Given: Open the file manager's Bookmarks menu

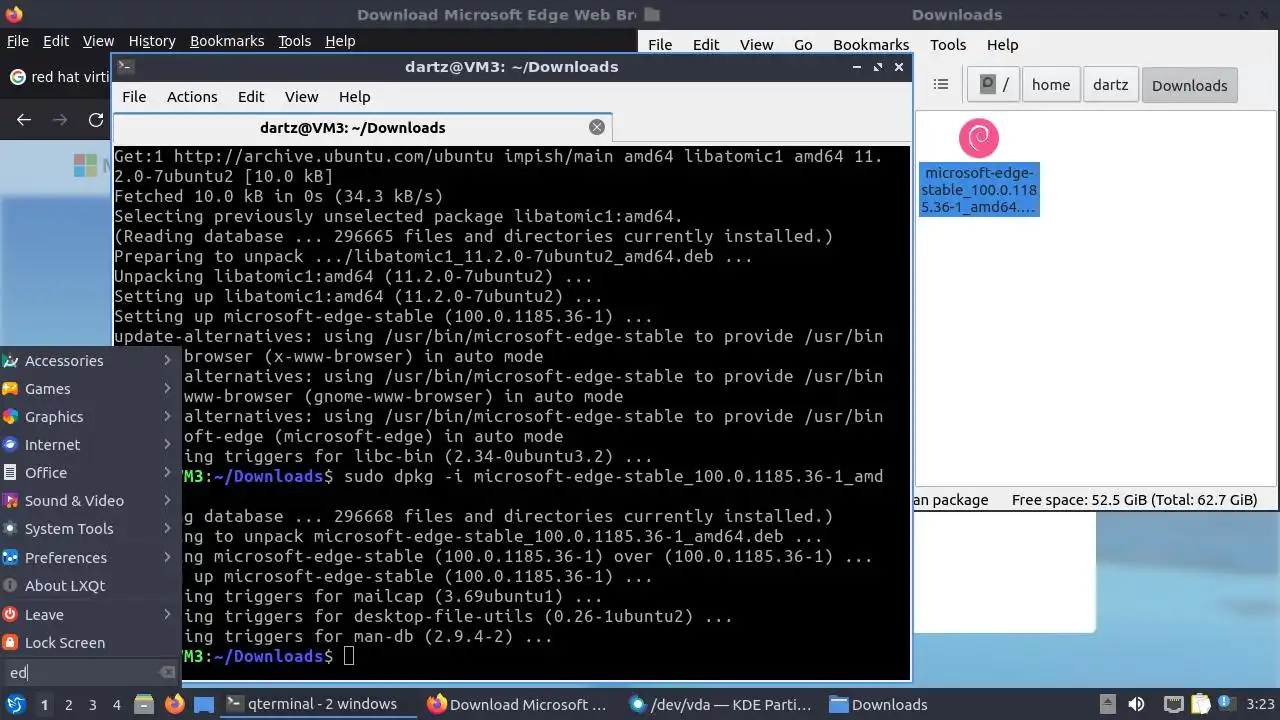Looking at the screenshot, I should coord(871,45).
